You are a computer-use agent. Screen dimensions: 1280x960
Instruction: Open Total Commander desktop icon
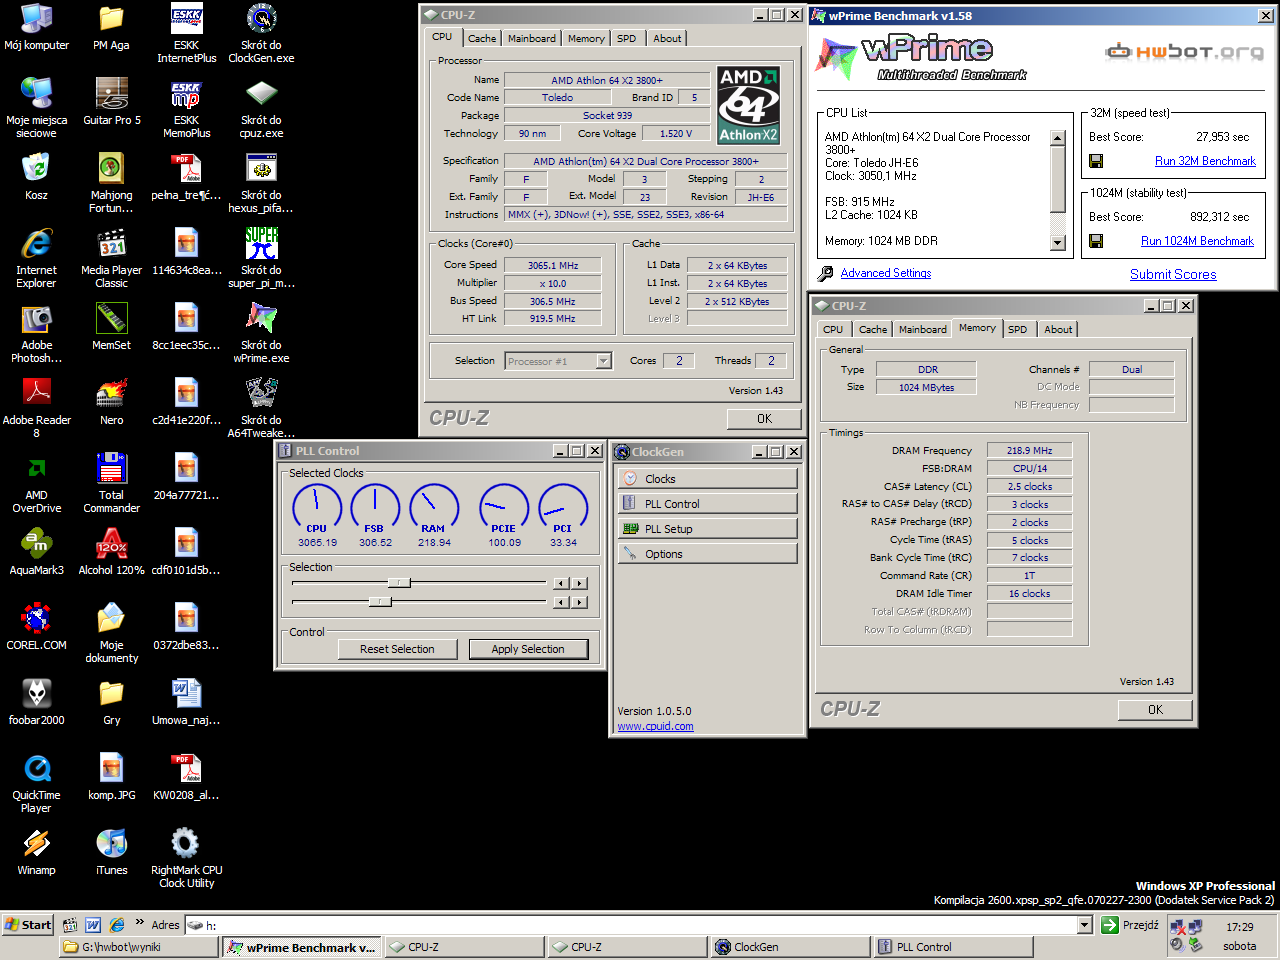tap(111, 483)
